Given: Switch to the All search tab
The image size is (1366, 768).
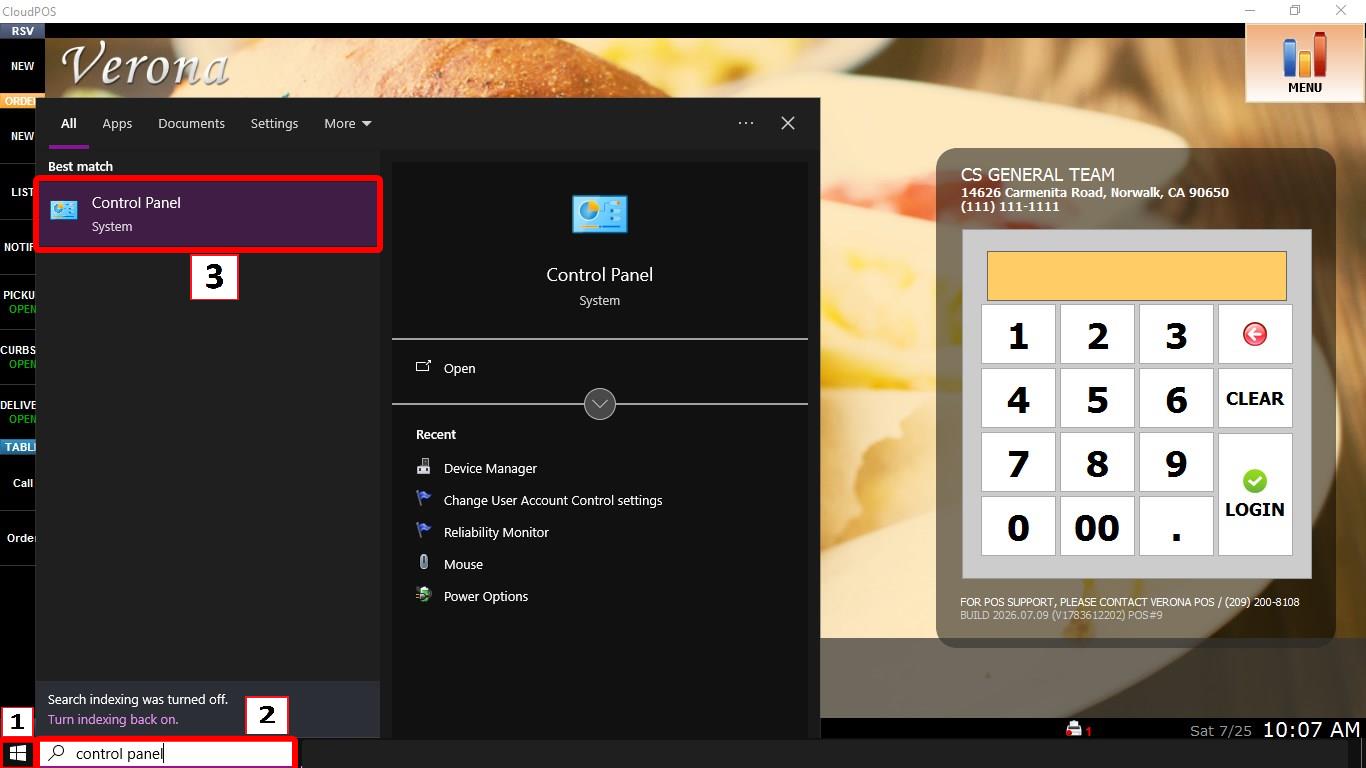Looking at the screenshot, I should (68, 123).
